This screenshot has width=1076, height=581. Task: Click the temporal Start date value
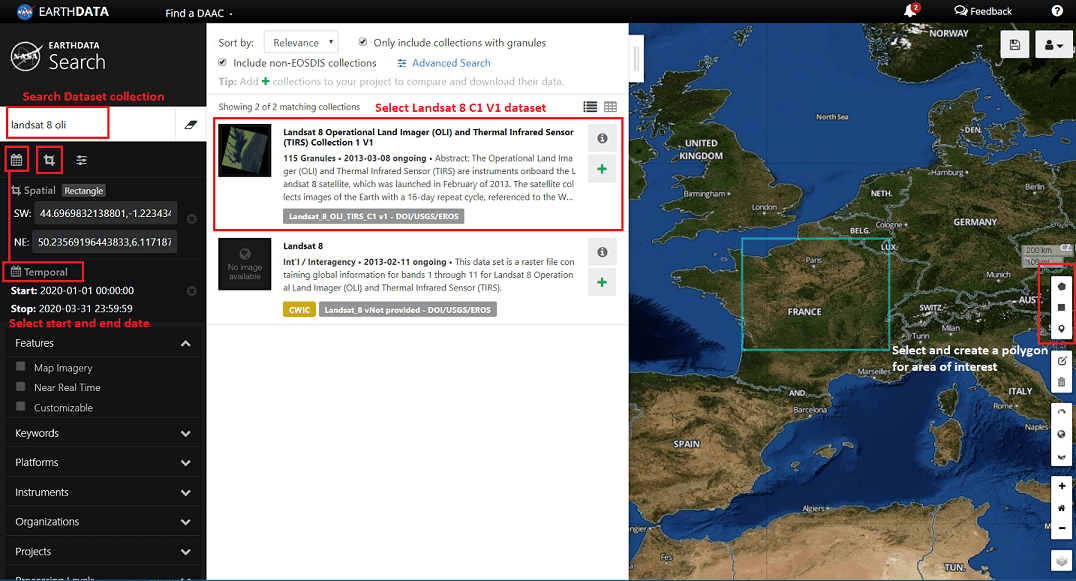[86, 291]
